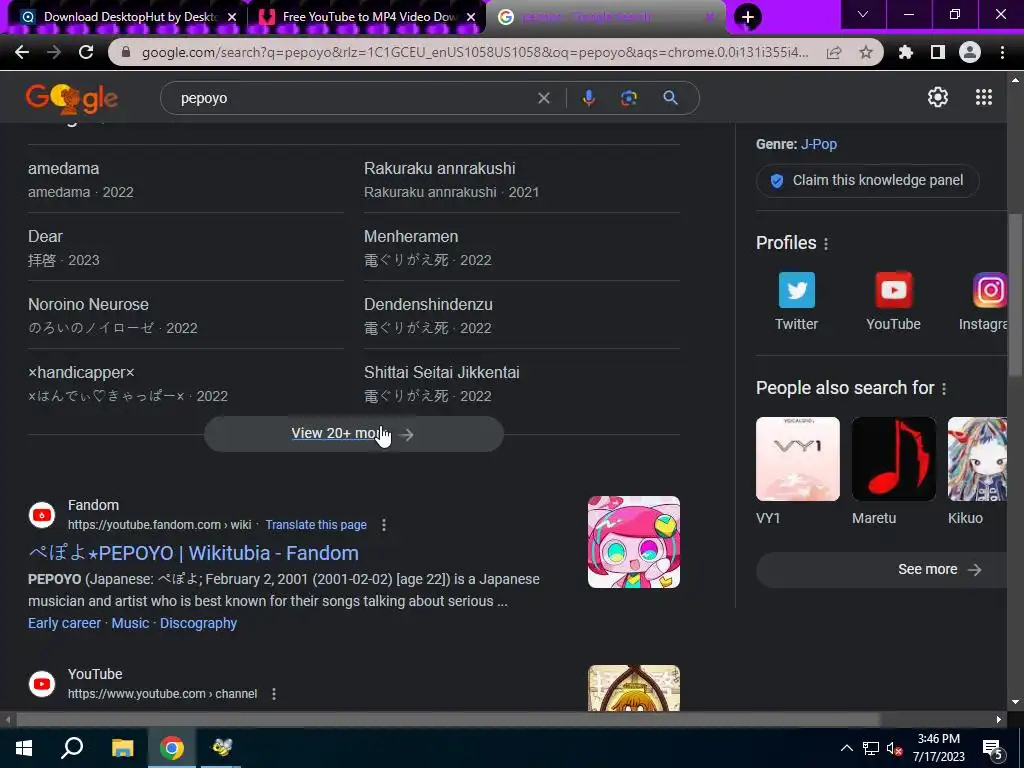Open Google quick settings gear
This screenshot has width=1024, height=768.
[x=938, y=97]
